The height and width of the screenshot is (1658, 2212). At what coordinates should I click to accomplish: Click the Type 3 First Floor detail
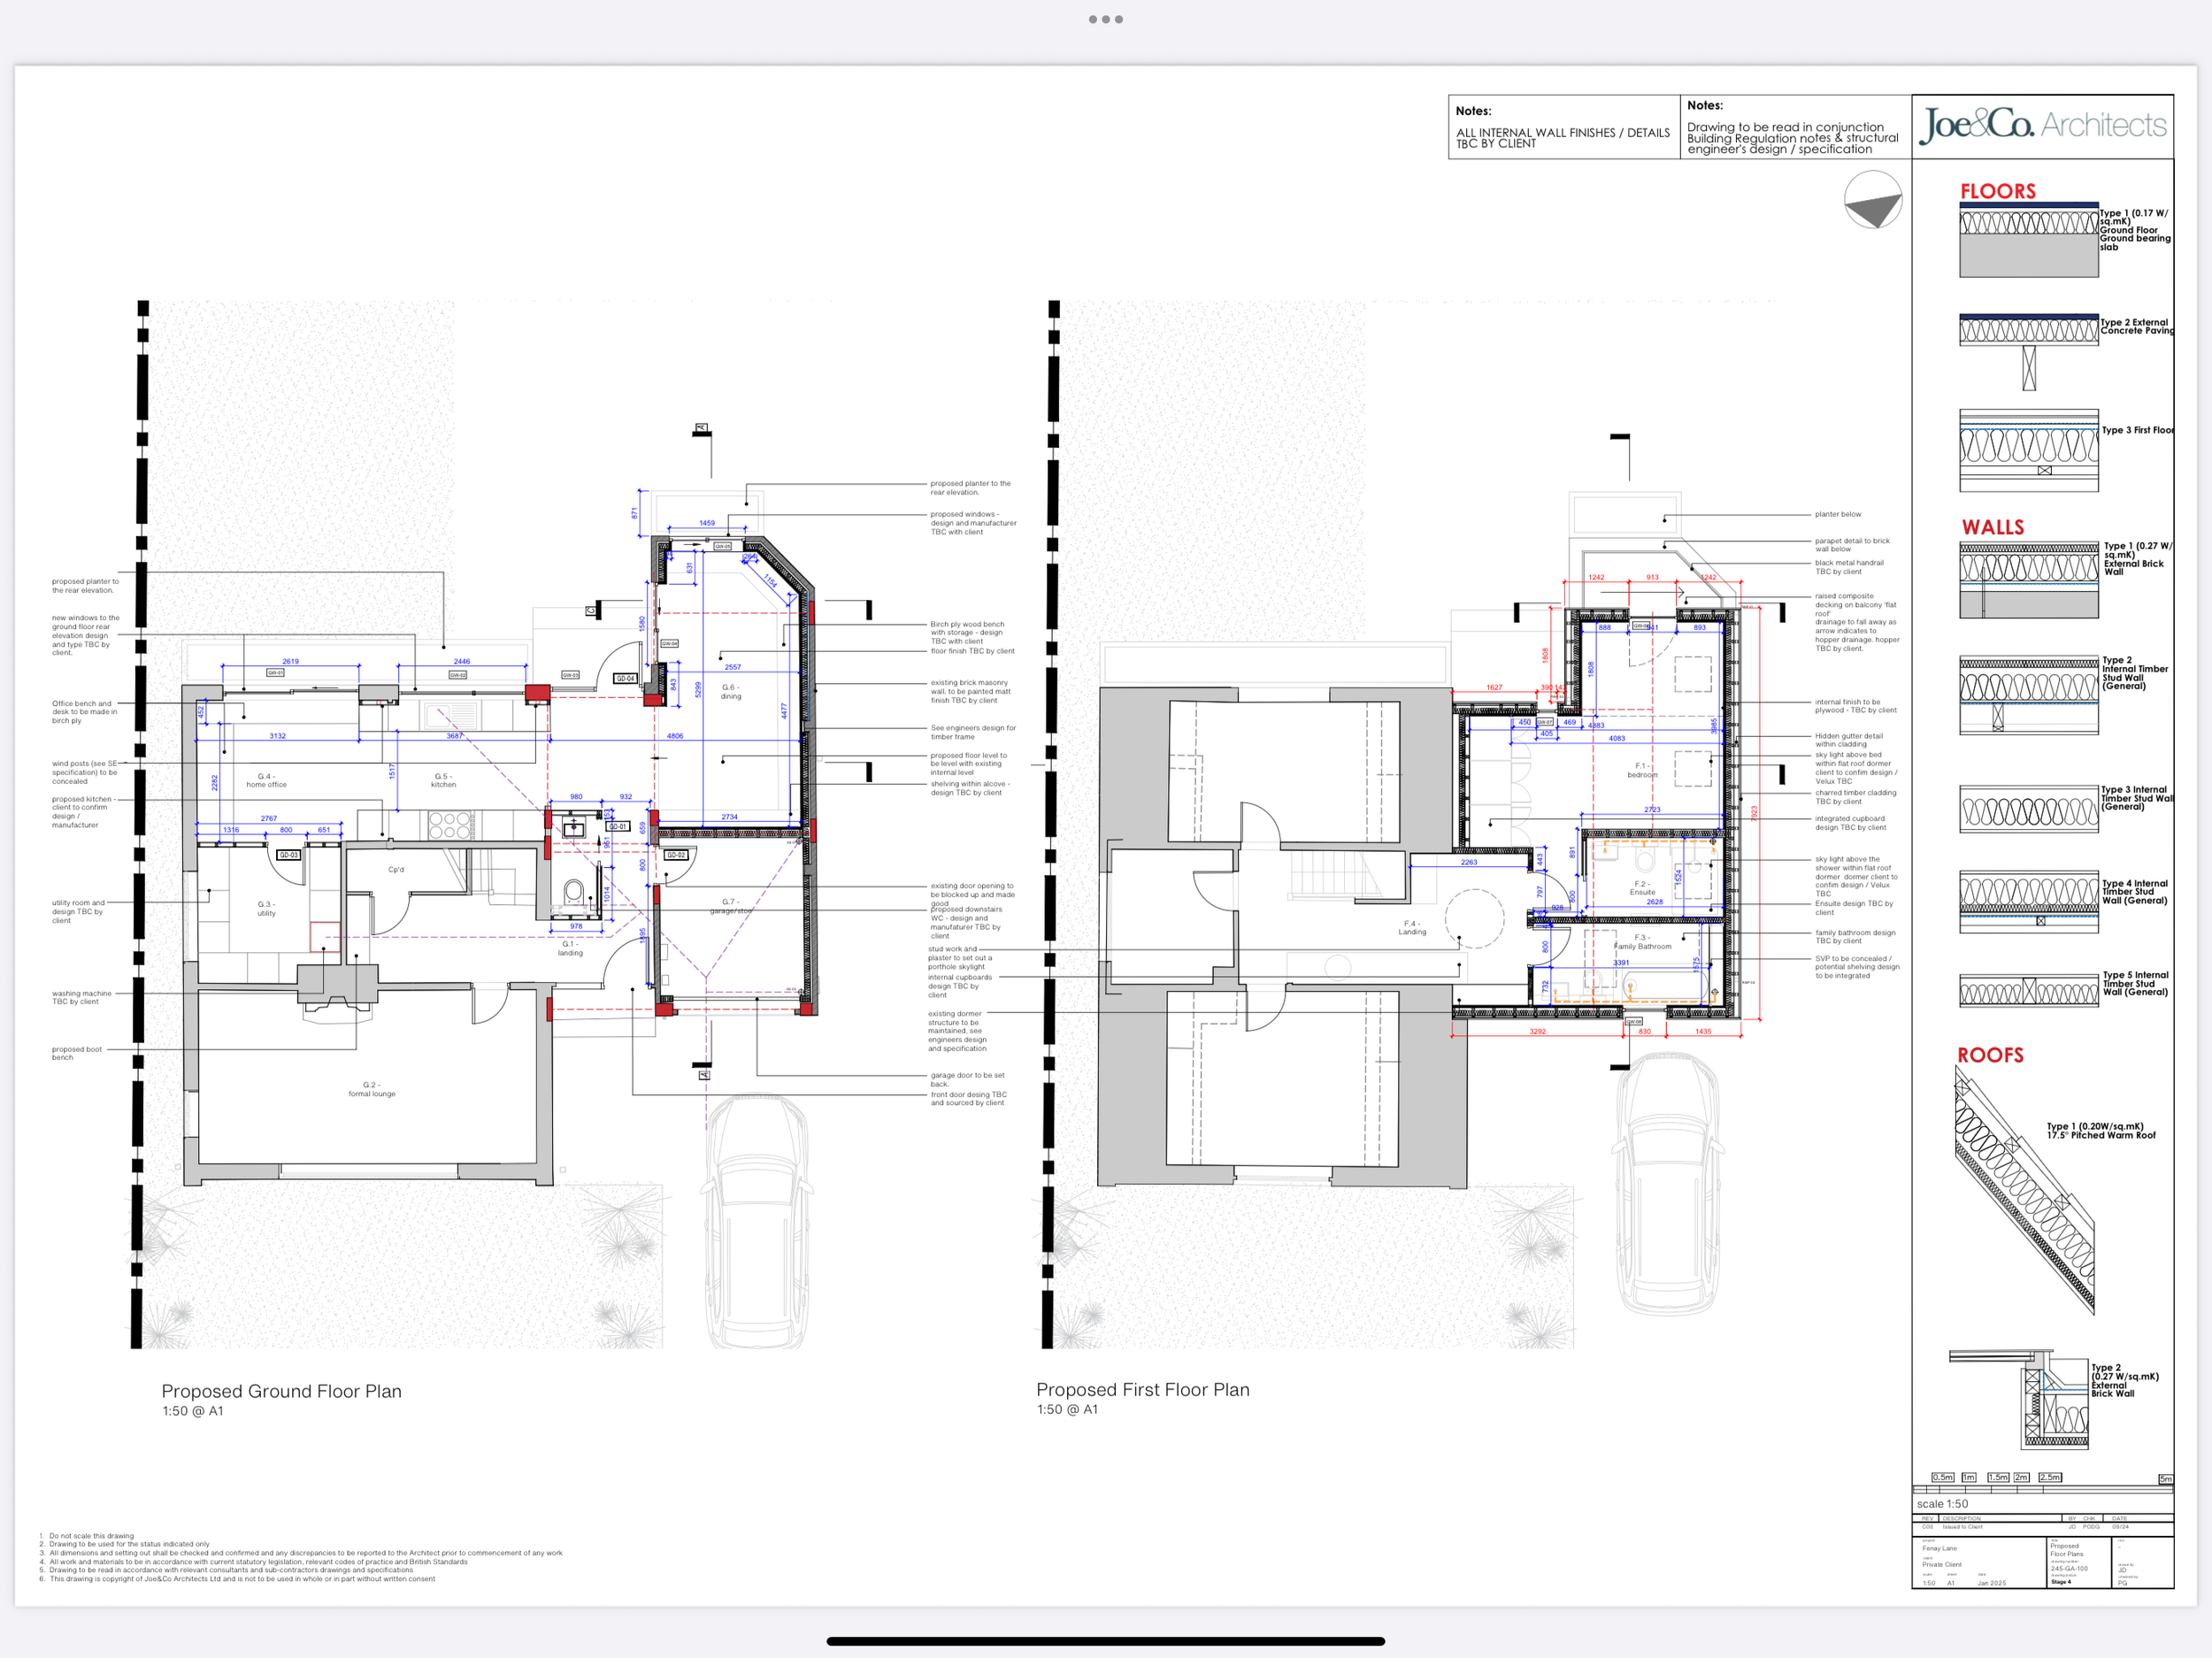(2028, 450)
